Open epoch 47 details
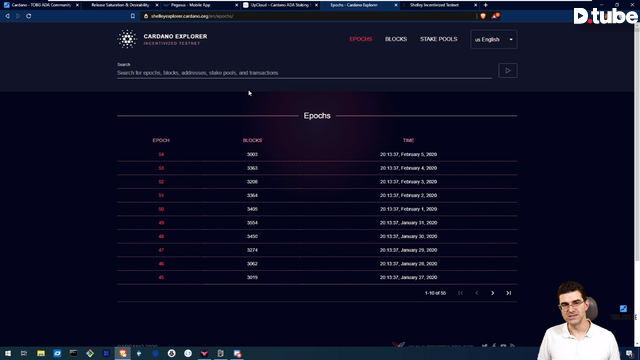Image resolution: width=640 pixels, height=360 pixels. pos(161,250)
